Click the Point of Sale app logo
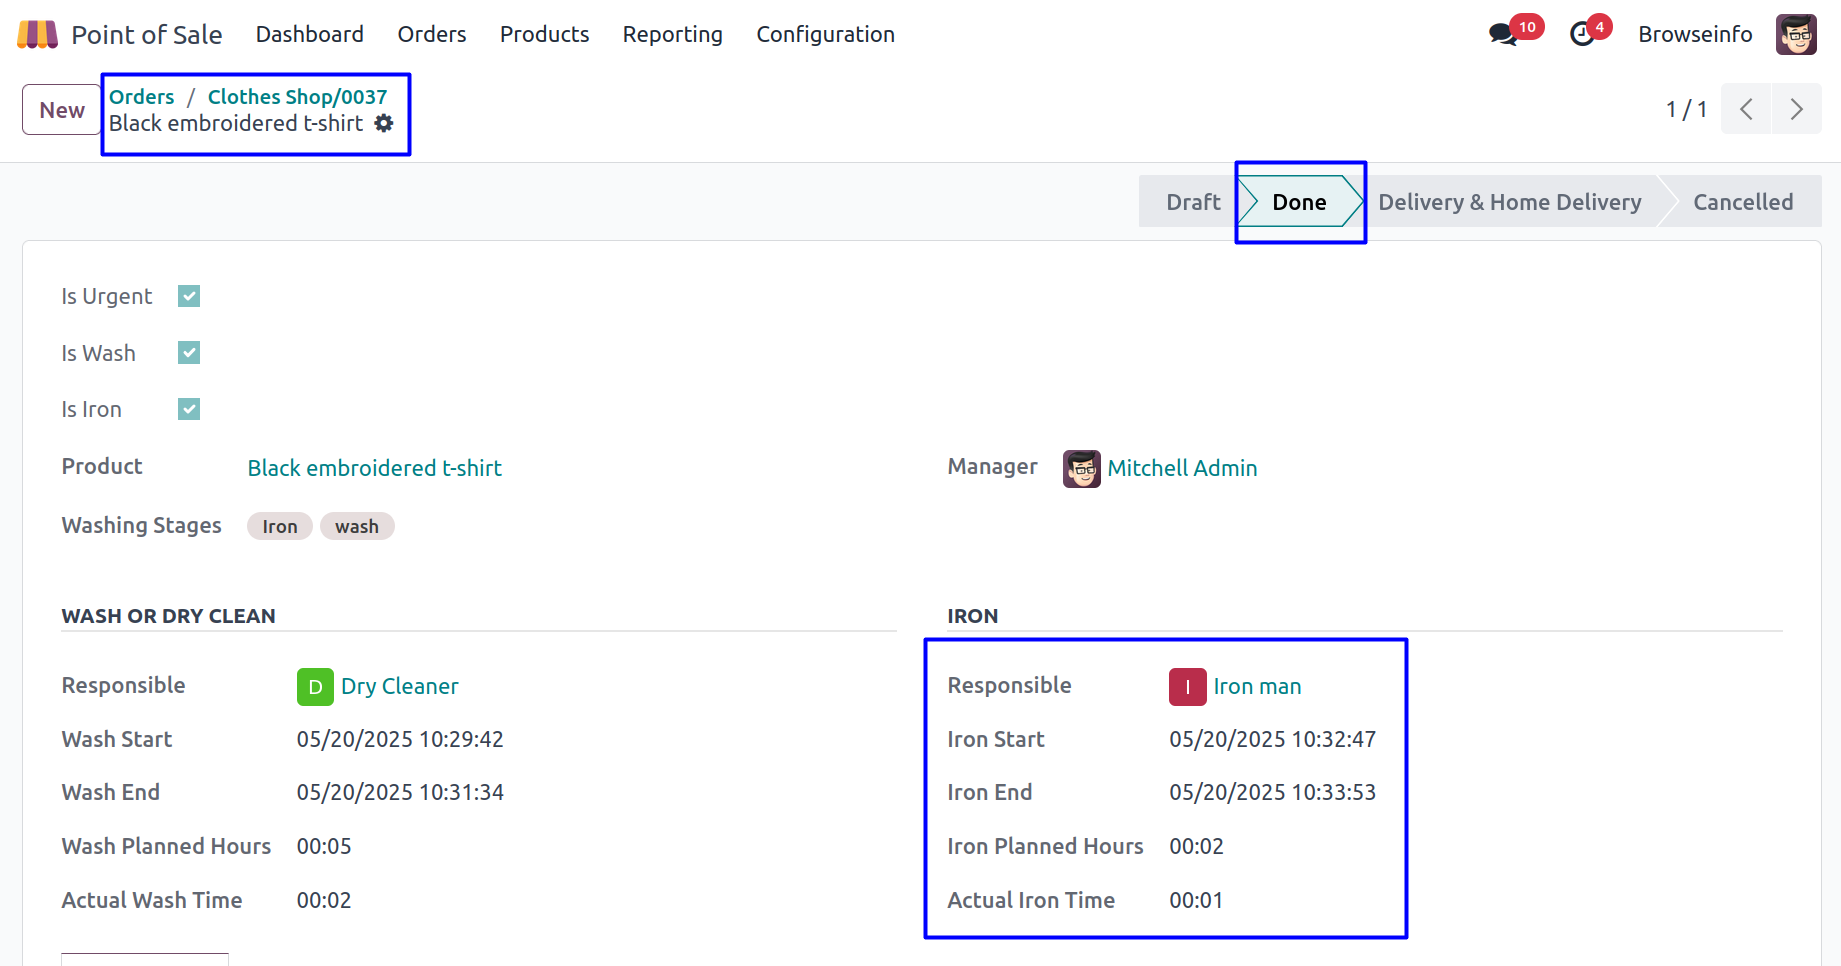Image resolution: width=1841 pixels, height=966 pixels. click(38, 35)
